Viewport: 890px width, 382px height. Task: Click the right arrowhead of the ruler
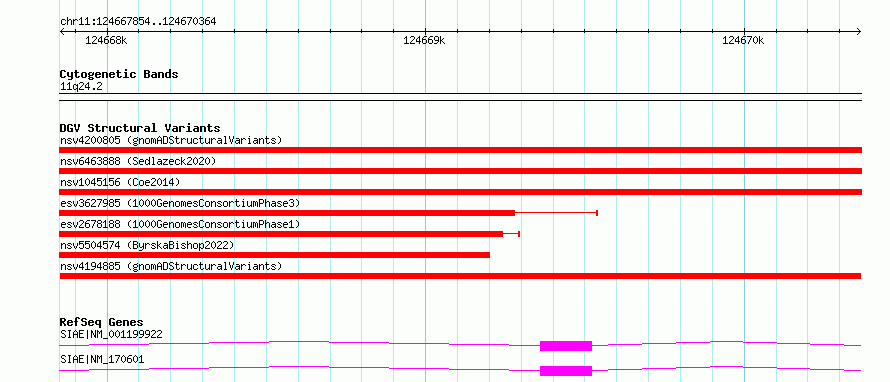click(859, 31)
